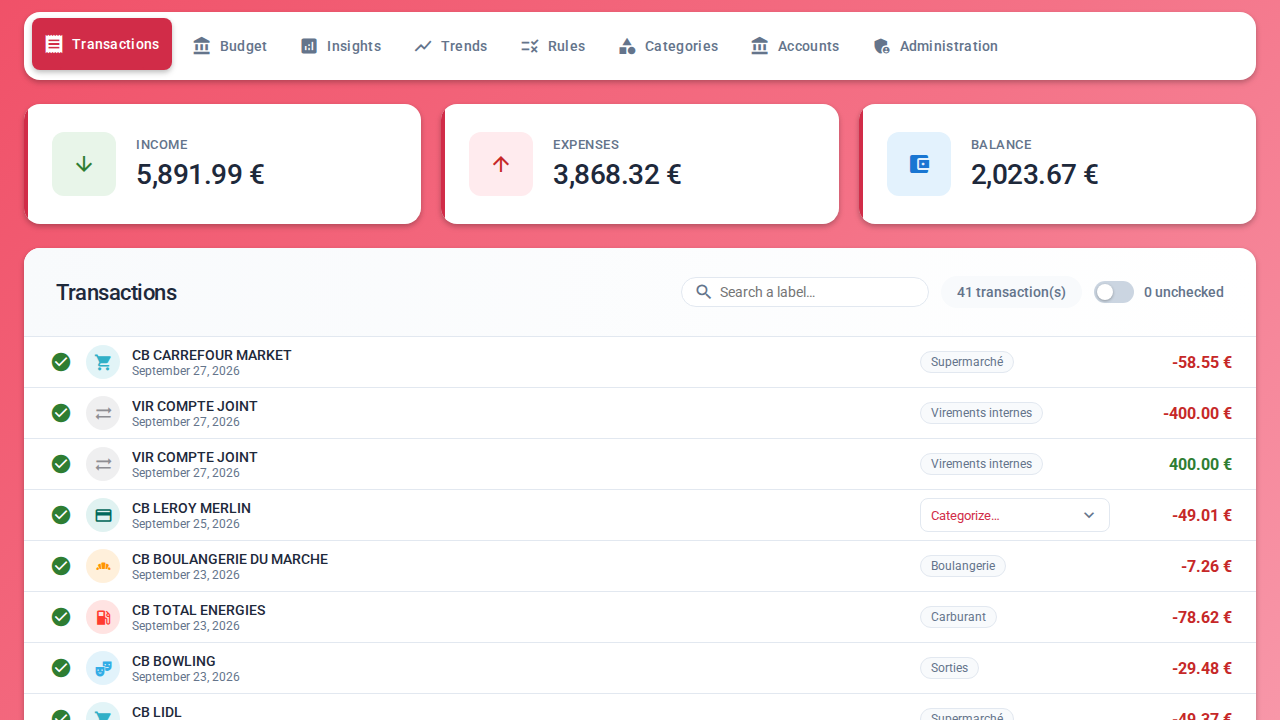Open the Trends tab
Screen dimensions: 1280x720
click(x=451, y=46)
